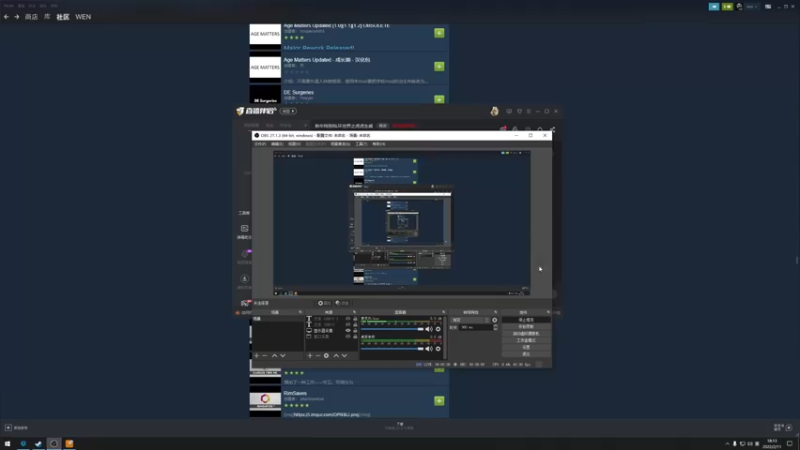Go forward with Steam forward arrow
The image size is (800, 450).
coord(16,17)
